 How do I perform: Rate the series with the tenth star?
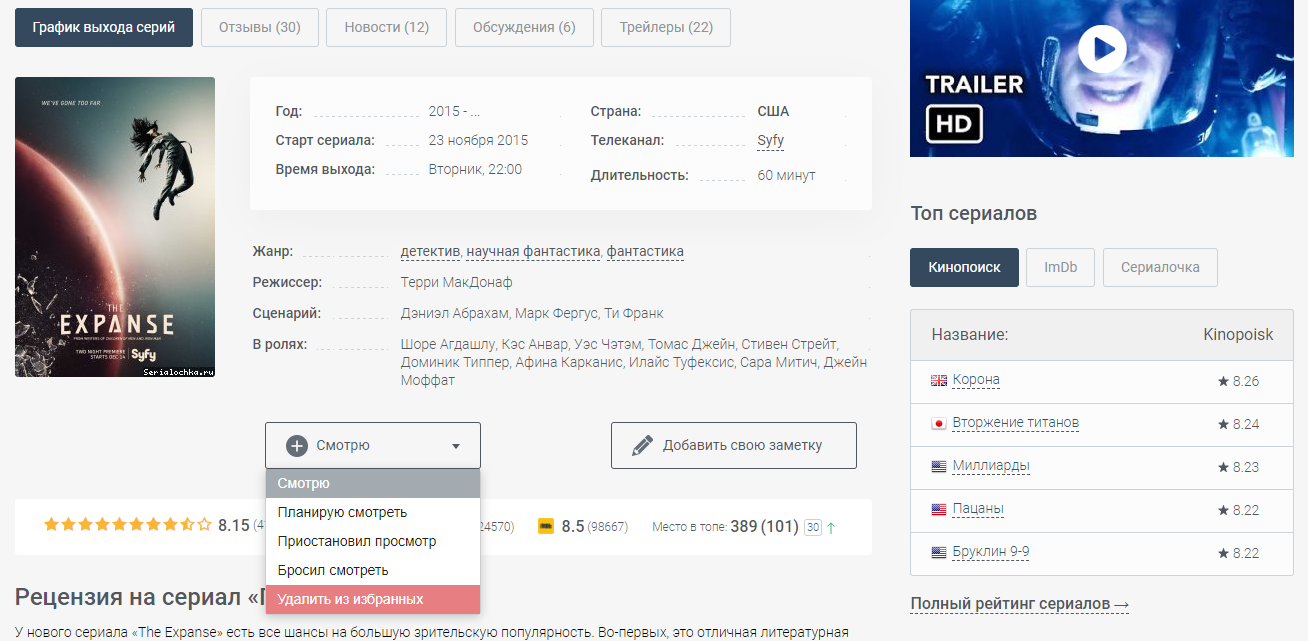[205, 525]
